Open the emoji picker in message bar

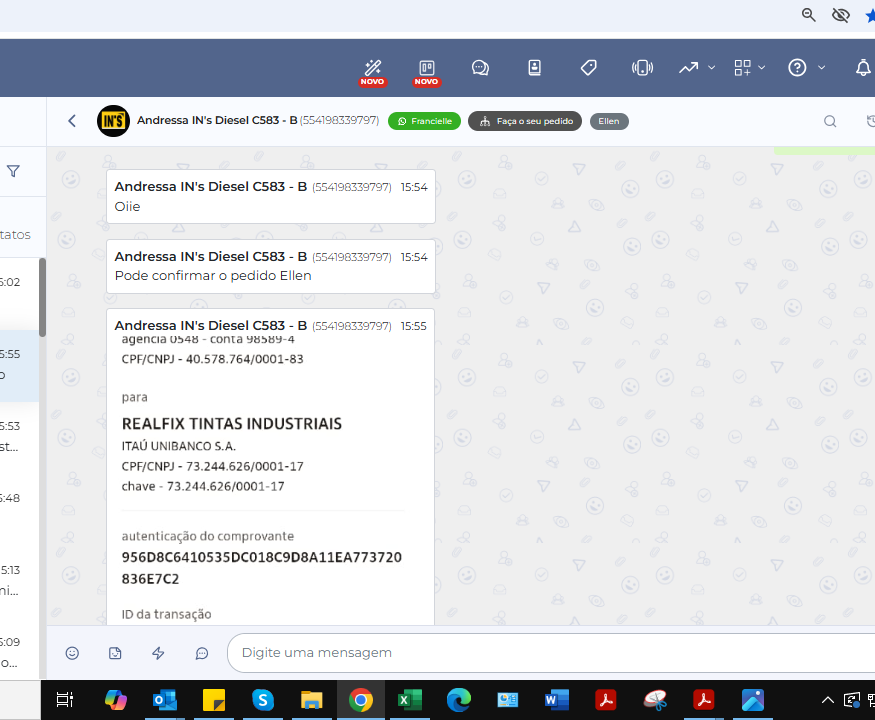72,653
